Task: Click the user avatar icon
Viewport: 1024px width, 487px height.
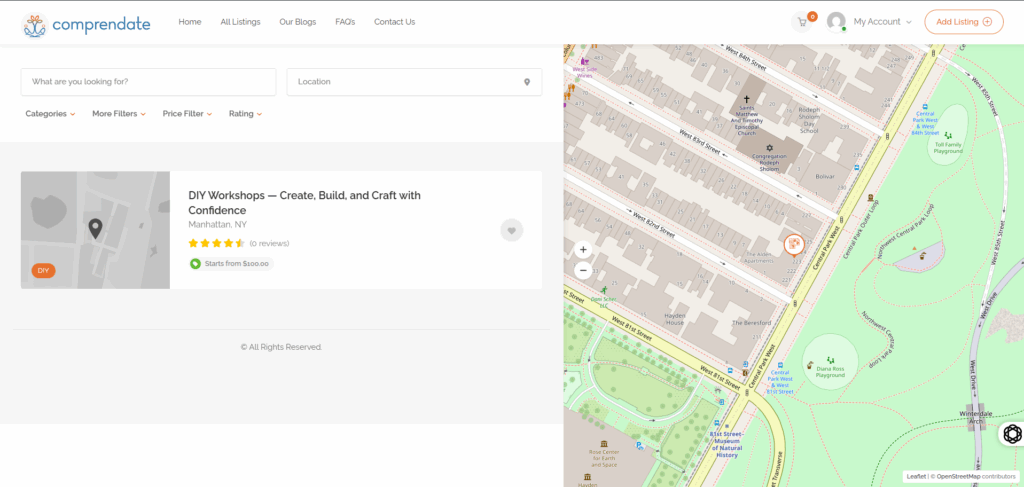Action: [x=836, y=22]
